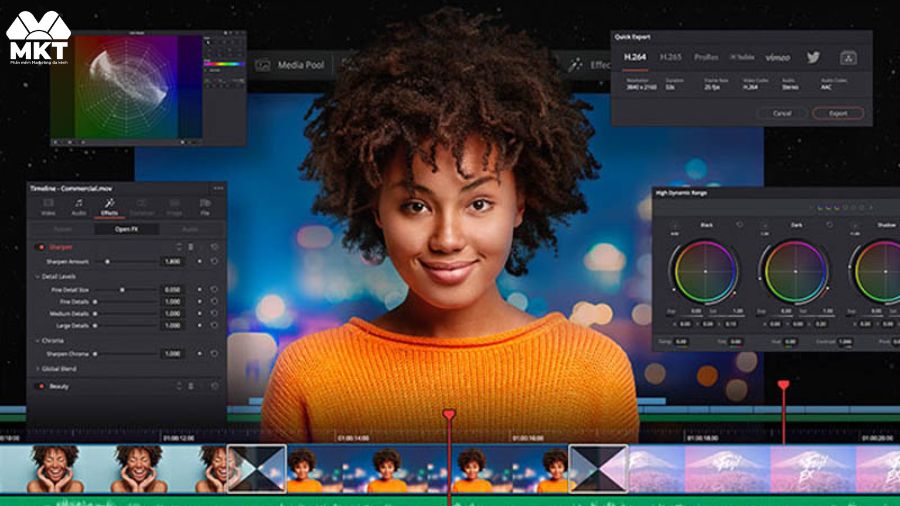Reset the Beauty effect header
This screenshot has width=900, height=506.
214,387
